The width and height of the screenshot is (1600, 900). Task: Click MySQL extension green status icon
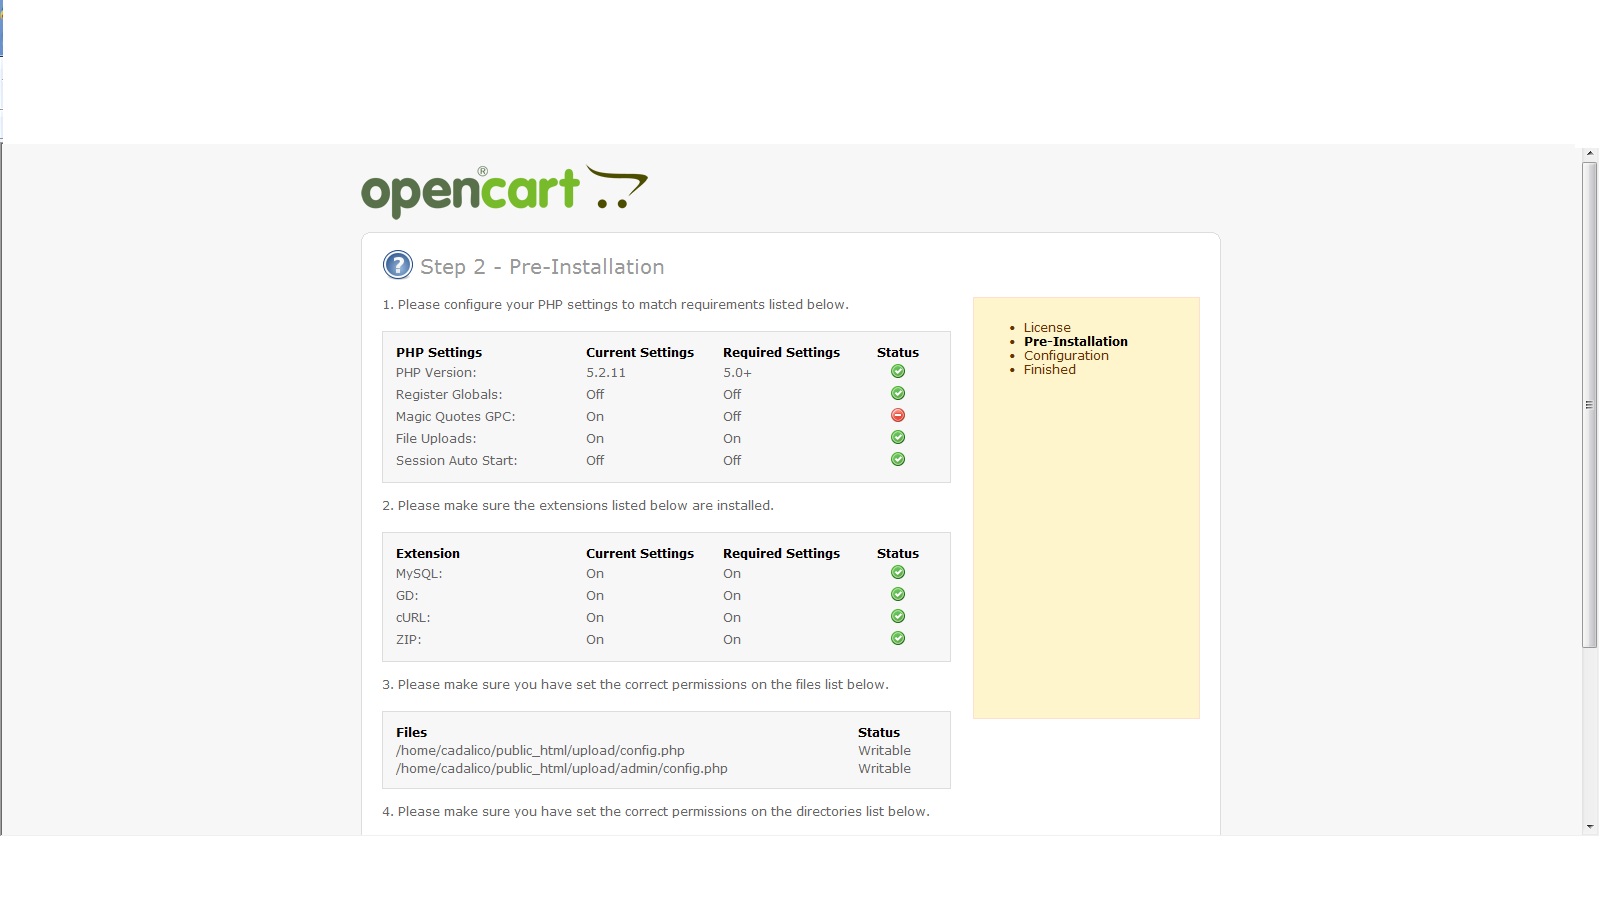tap(898, 573)
